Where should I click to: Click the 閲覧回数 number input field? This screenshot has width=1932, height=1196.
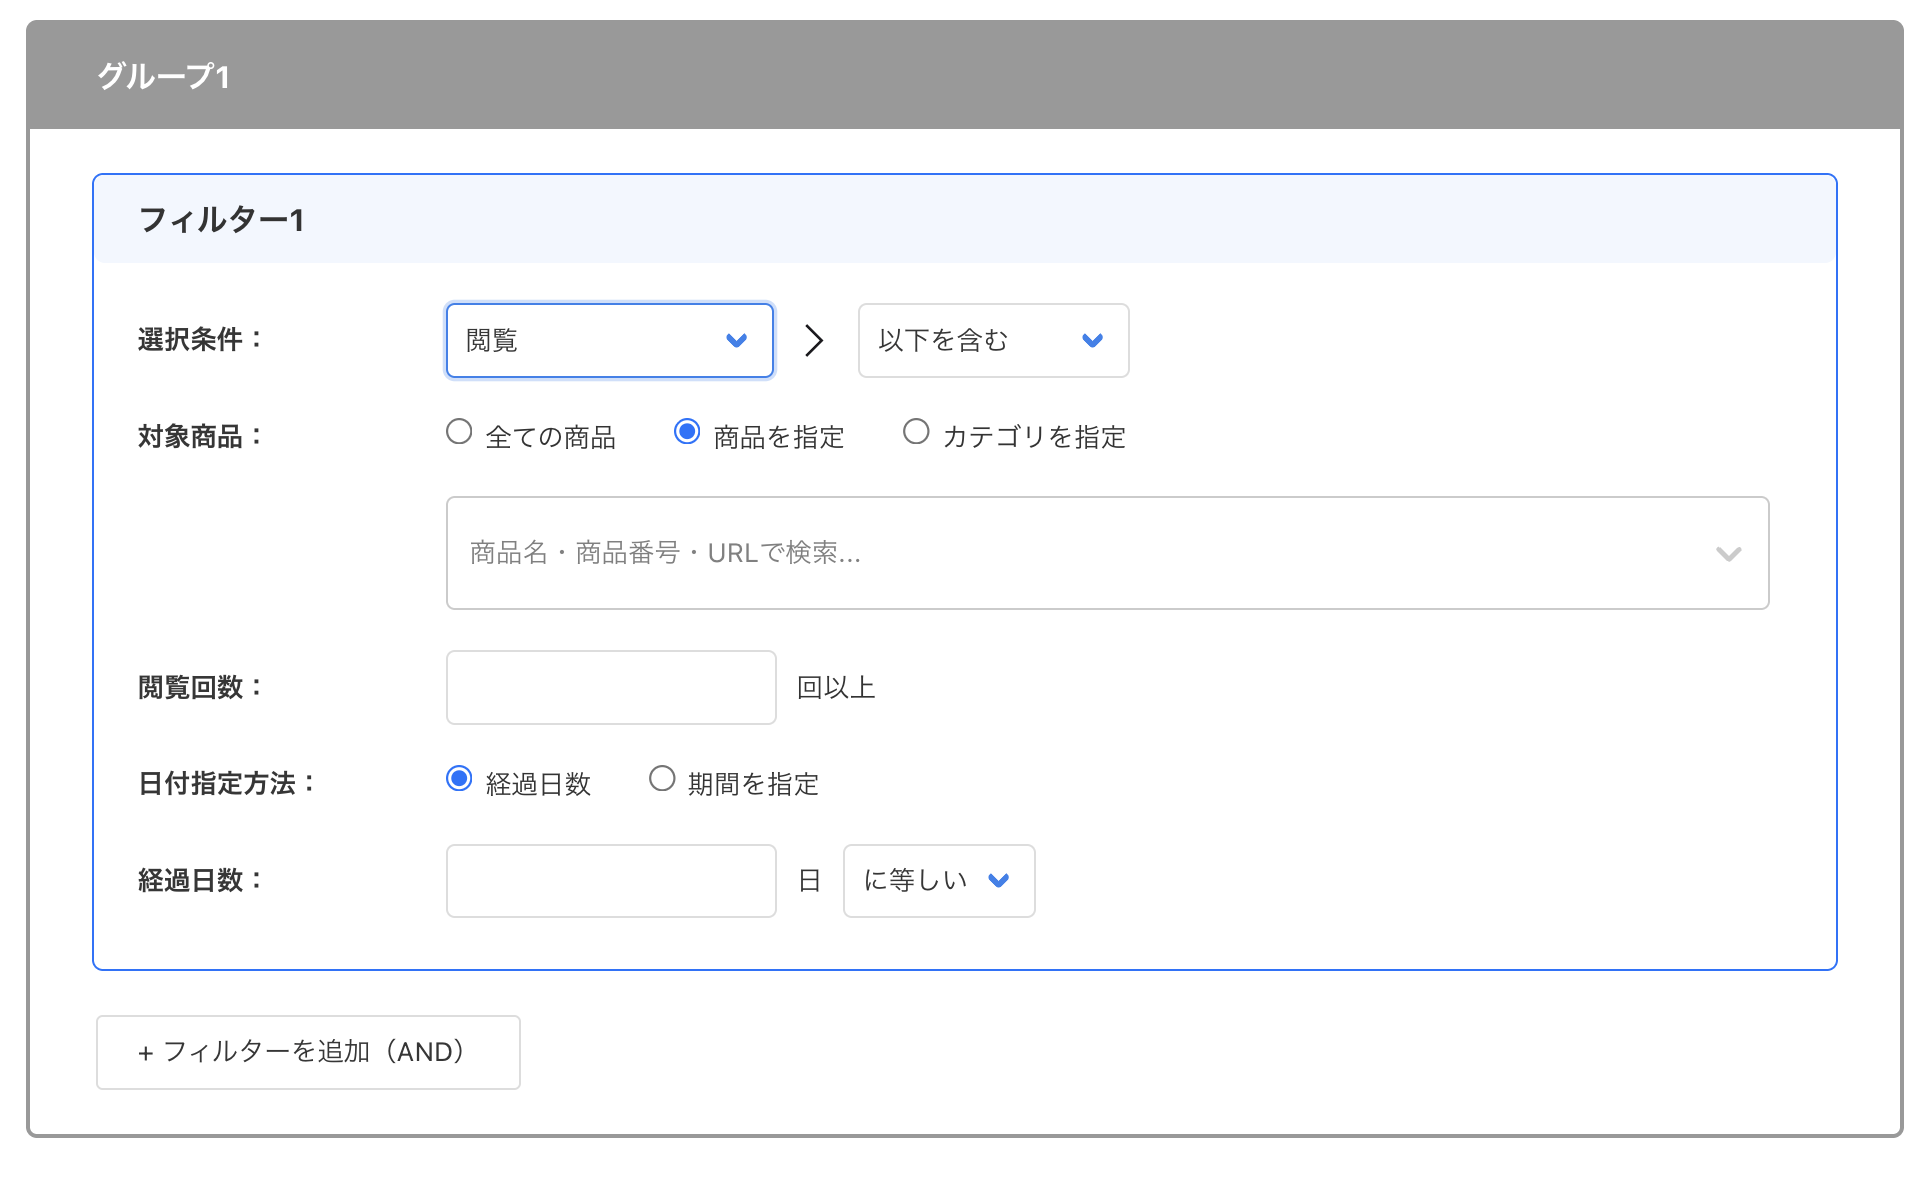click(x=610, y=686)
